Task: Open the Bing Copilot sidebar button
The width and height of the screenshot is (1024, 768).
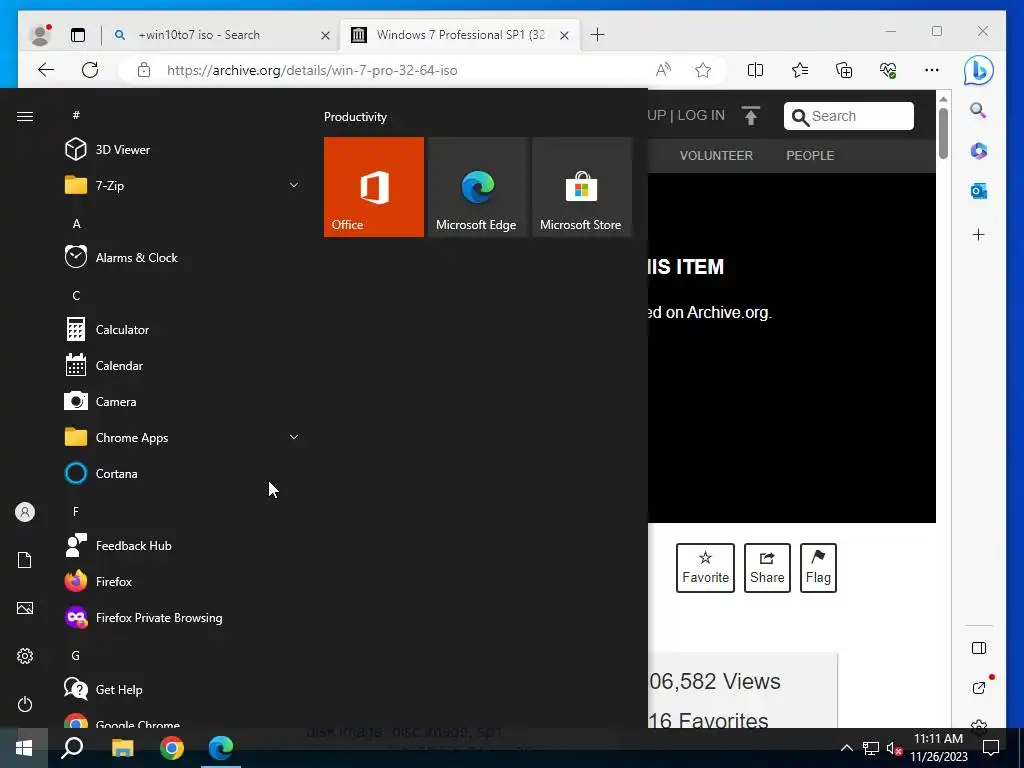Action: (x=978, y=71)
